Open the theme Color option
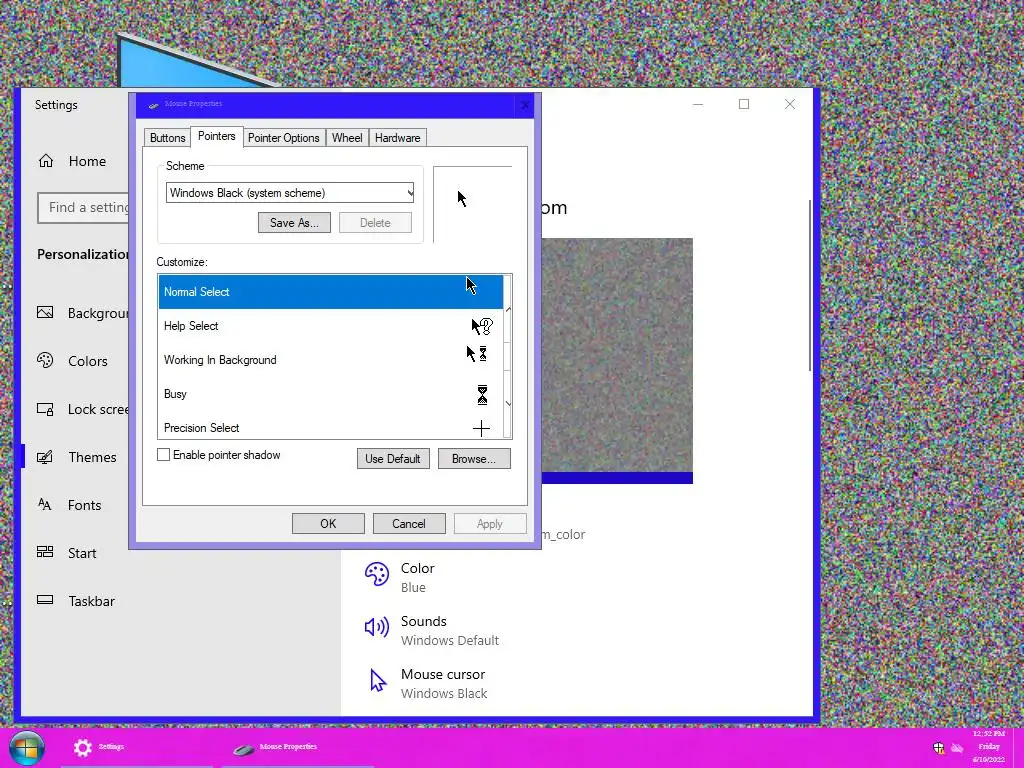This screenshot has width=1024, height=768. 400,577
